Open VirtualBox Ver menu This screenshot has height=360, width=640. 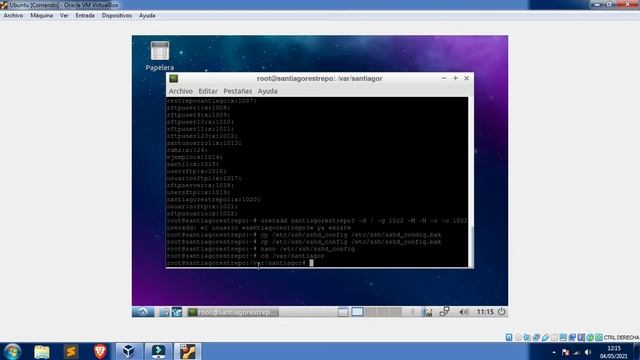[x=64, y=16]
